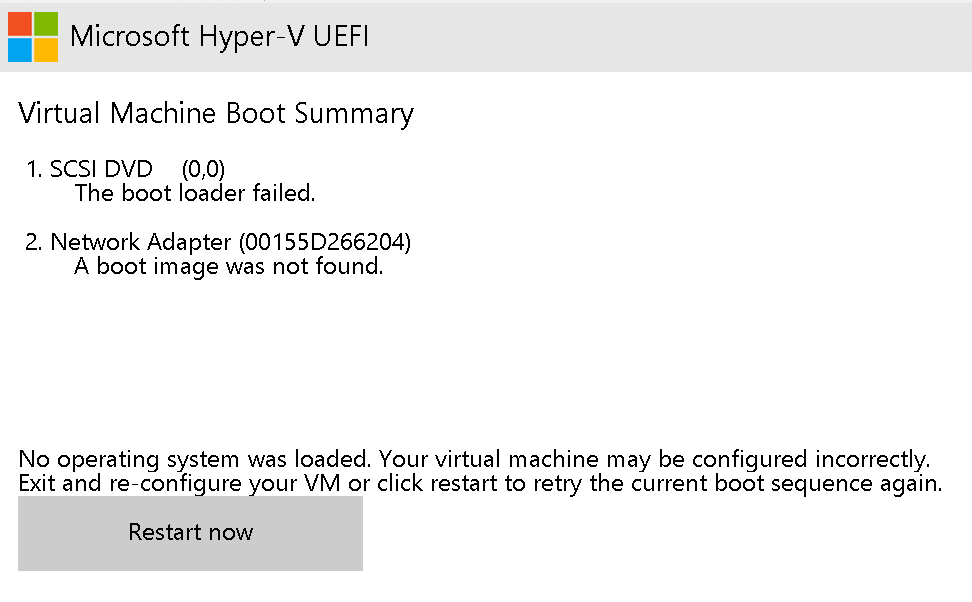Click the number 1 boot order marker

(34, 169)
